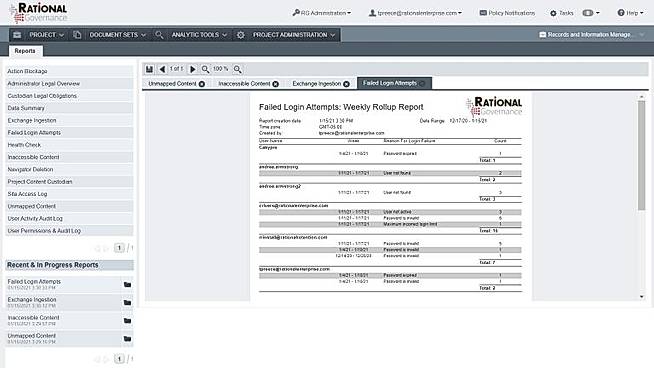Viewport: 654px width, 368px height.
Task: Switch to the Inaccessible Content report tab
Action: point(244,84)
